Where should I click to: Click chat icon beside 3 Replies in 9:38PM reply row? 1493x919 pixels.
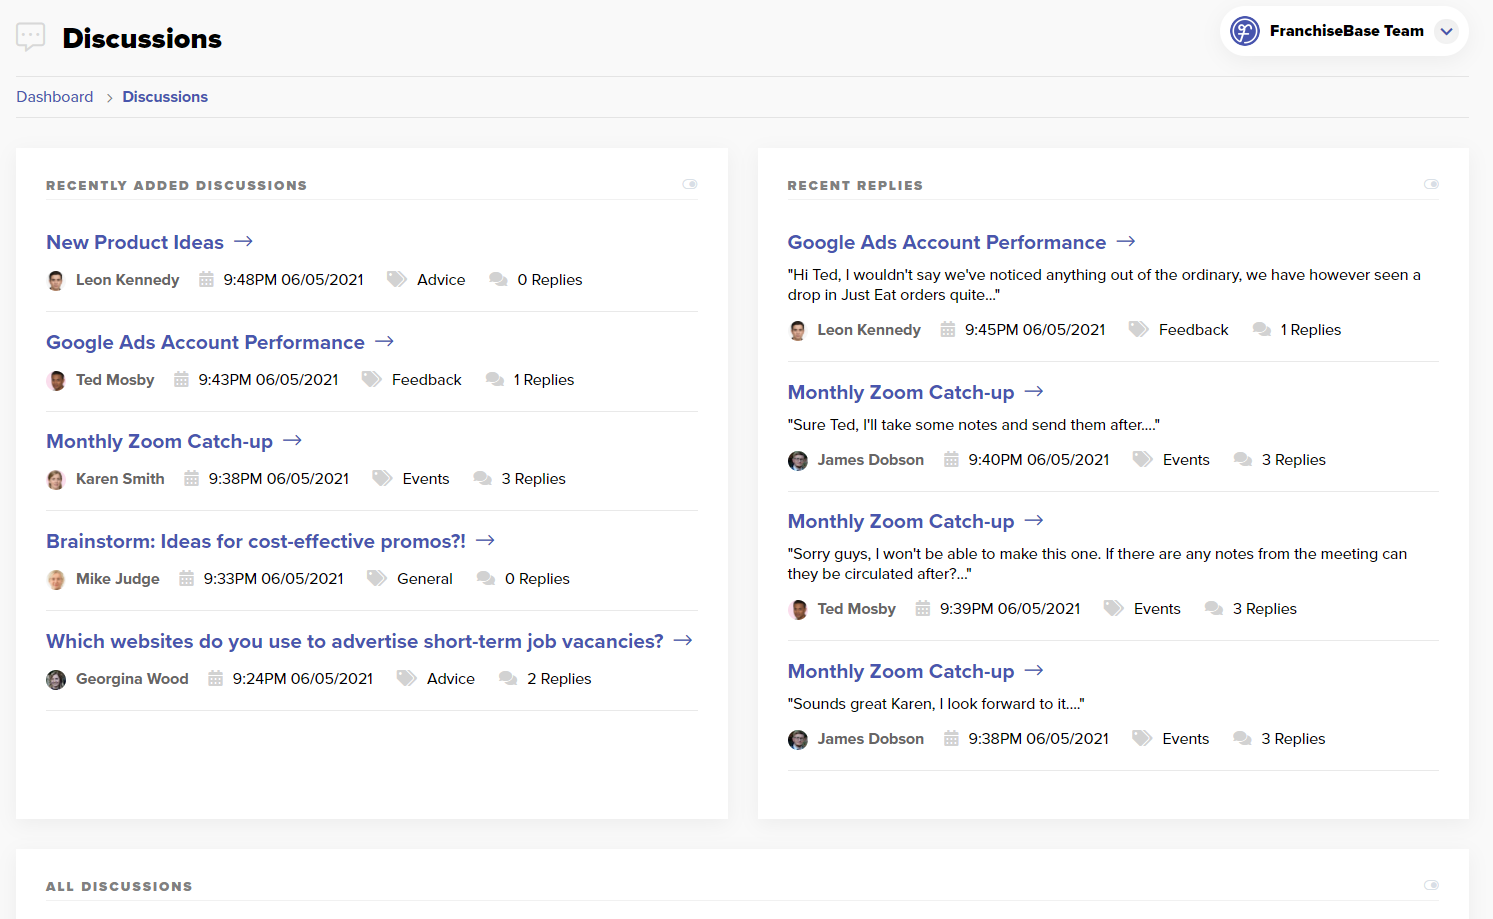1242,738
